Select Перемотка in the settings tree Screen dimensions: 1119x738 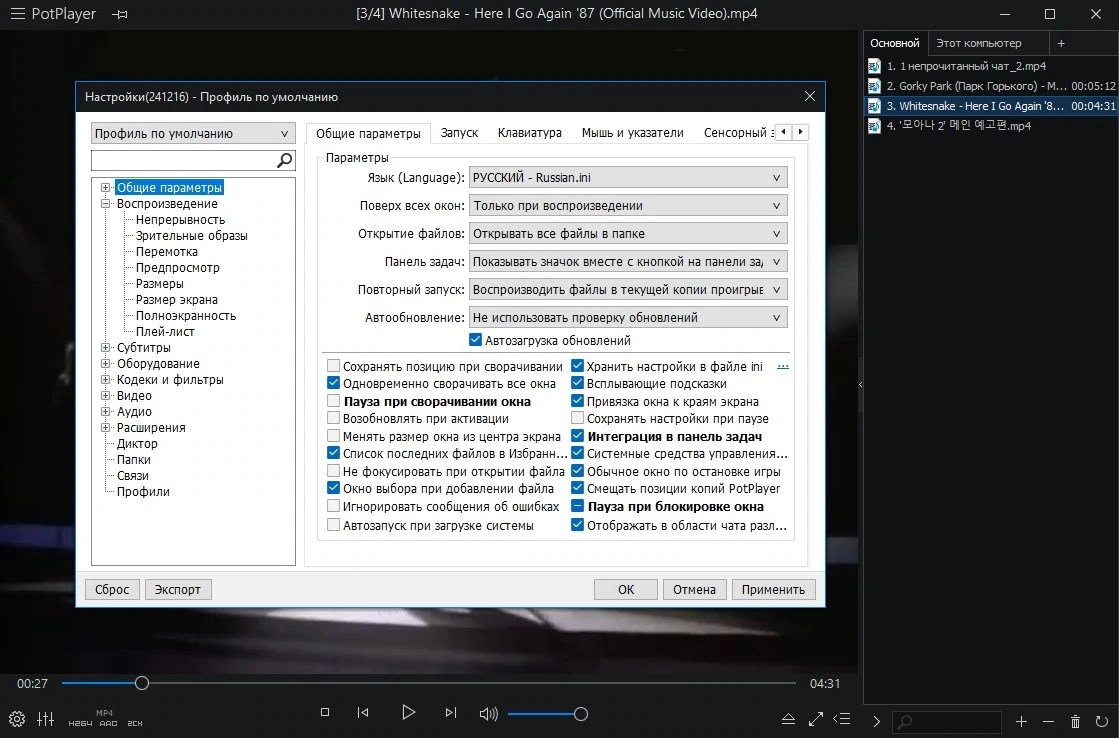click(166, 251)
